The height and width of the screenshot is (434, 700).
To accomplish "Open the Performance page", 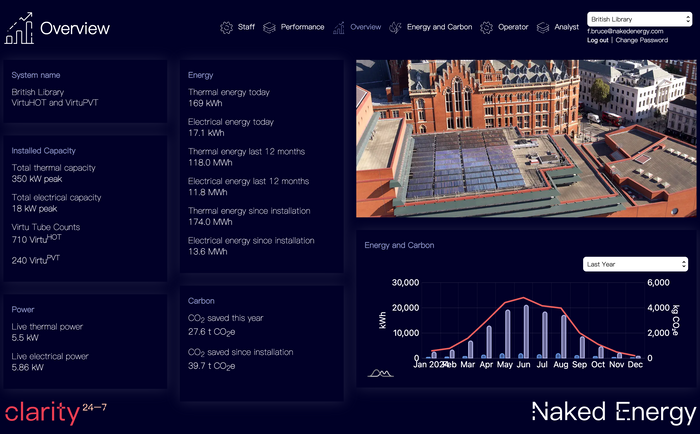I will (302, 27).
